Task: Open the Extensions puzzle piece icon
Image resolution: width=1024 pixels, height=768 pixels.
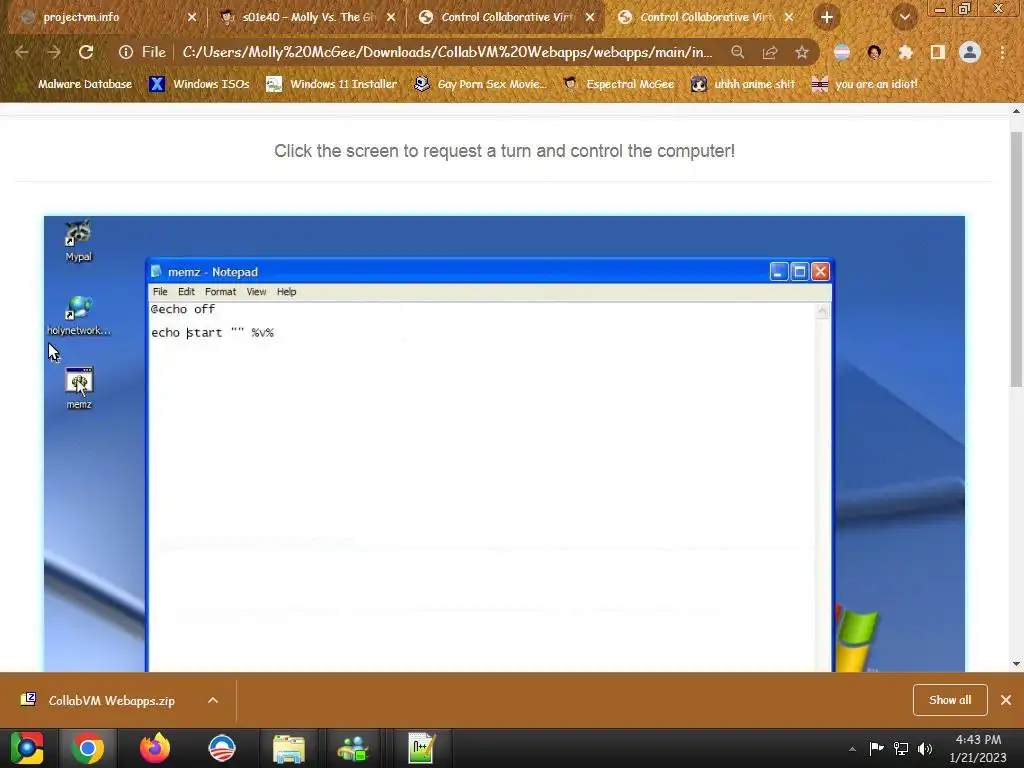Action: pyautogui.click(x=905, y=52)
